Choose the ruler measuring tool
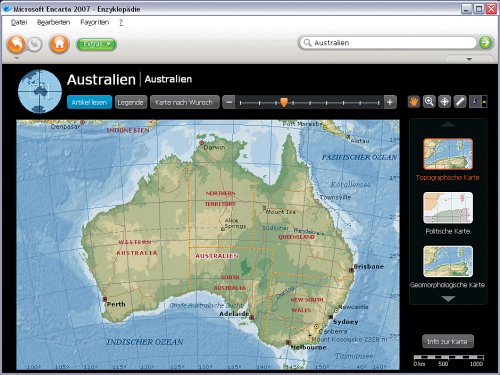This screenshot has height=375, width=500. pyautogui.click(x=460, y=102)
